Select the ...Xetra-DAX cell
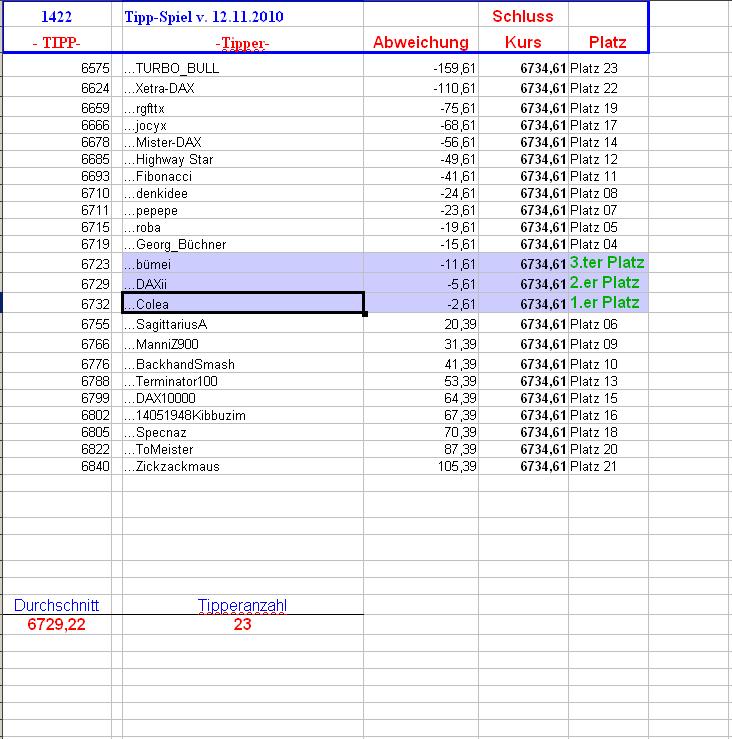This screenshot has height=739, width=732. (243, 88)
